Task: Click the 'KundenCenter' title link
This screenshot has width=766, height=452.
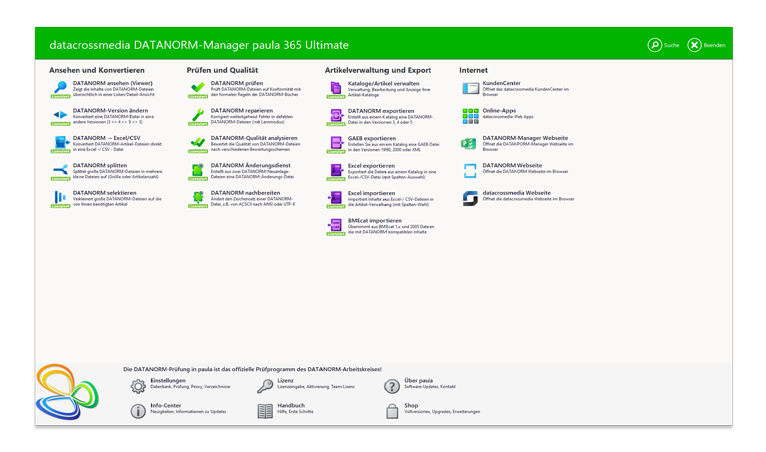Action: click(502, 83)
